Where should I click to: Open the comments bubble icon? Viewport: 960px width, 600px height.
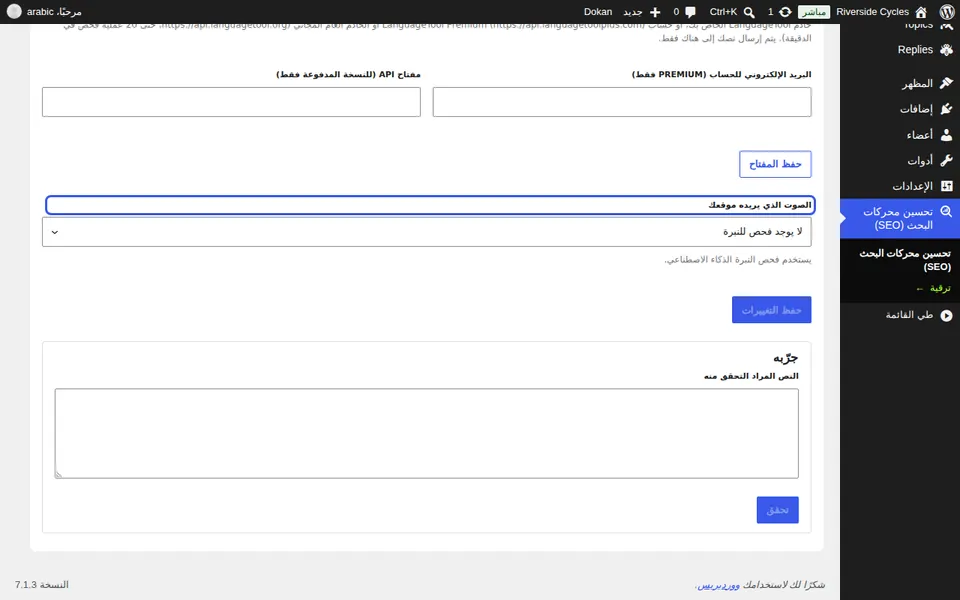691,12
